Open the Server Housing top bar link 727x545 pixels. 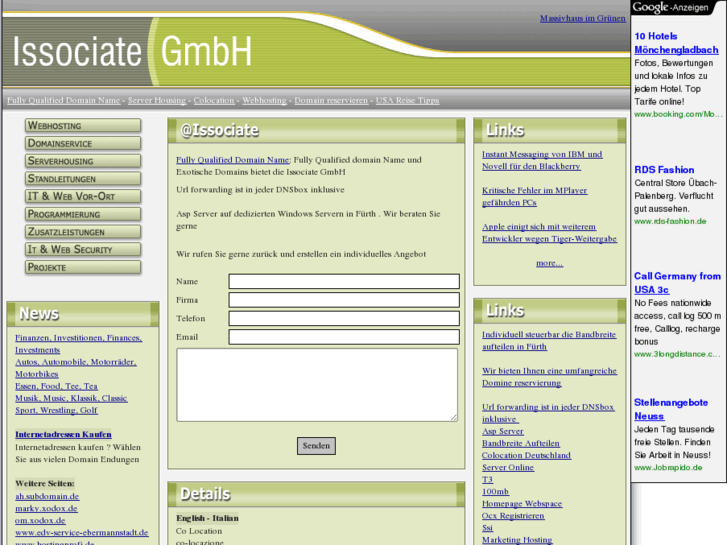[x=157, y=101]
